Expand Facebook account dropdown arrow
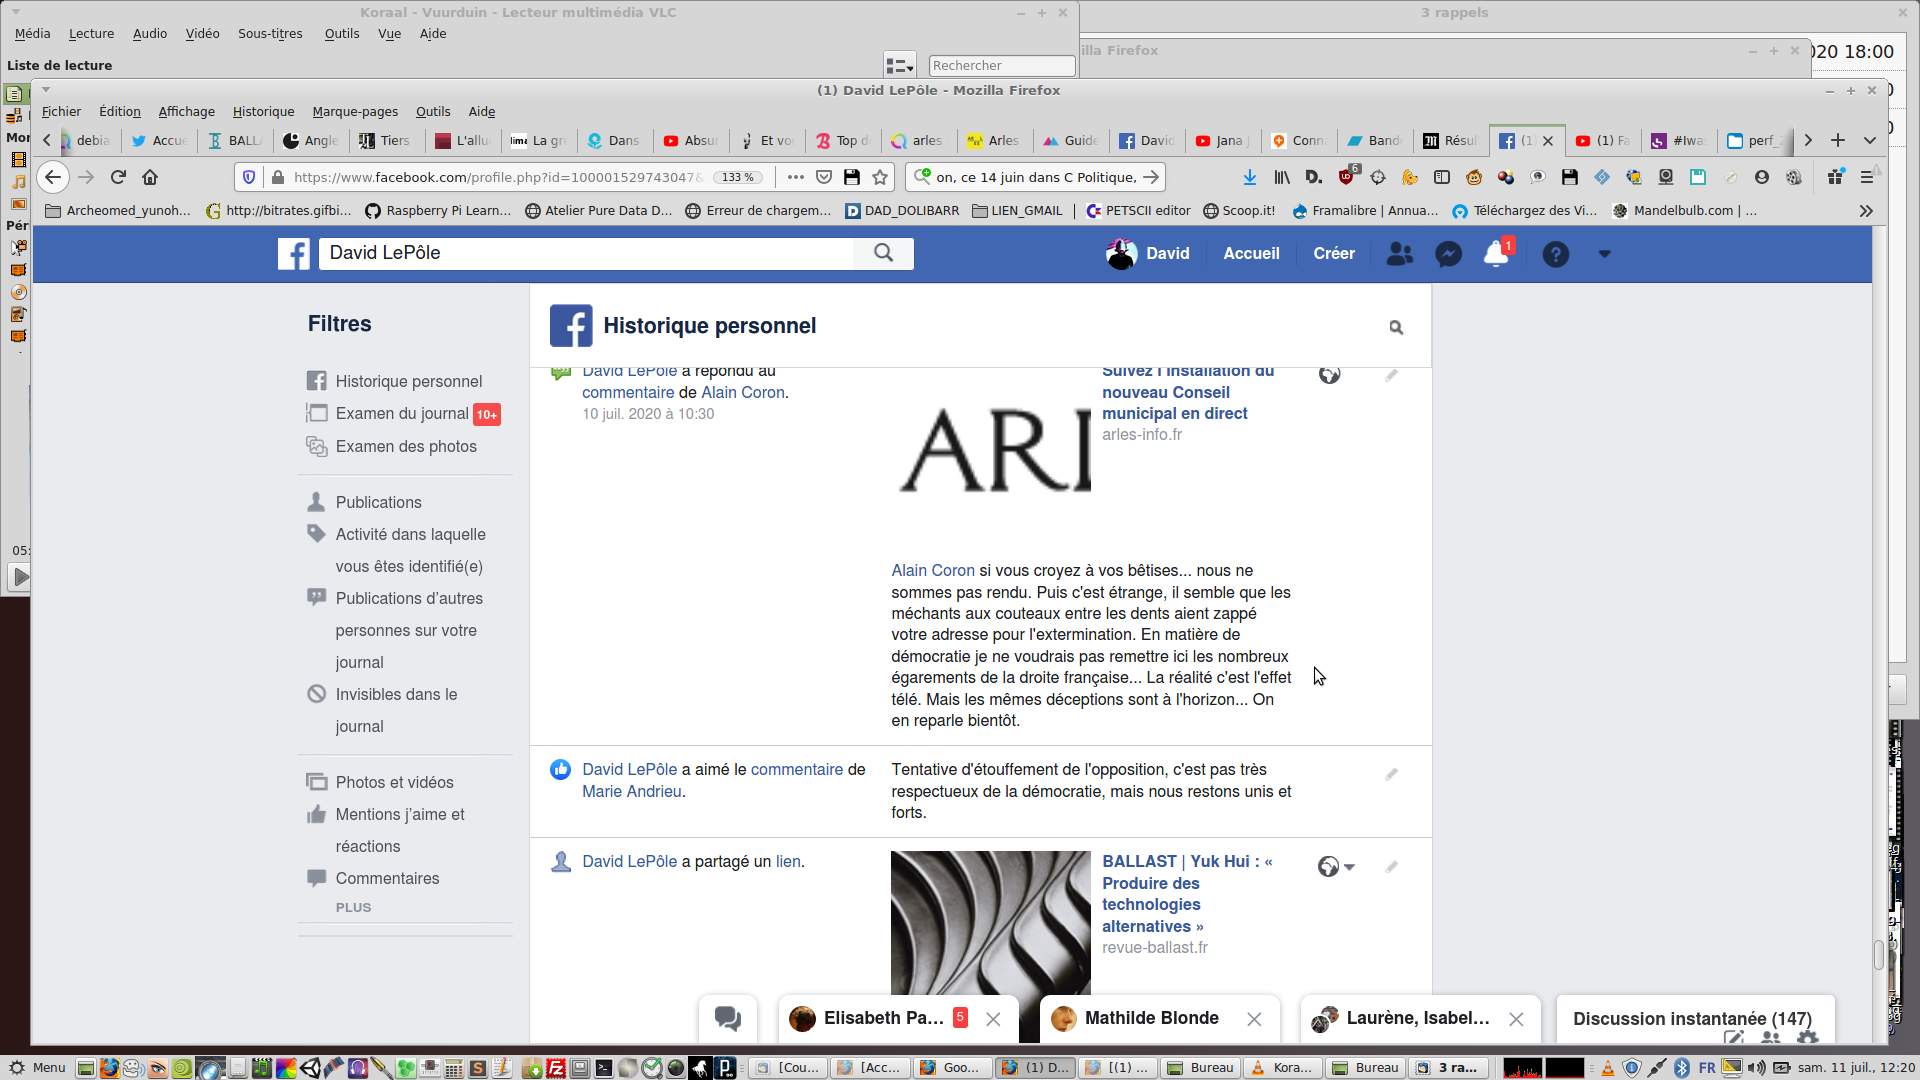 (x=1604, y=254)
